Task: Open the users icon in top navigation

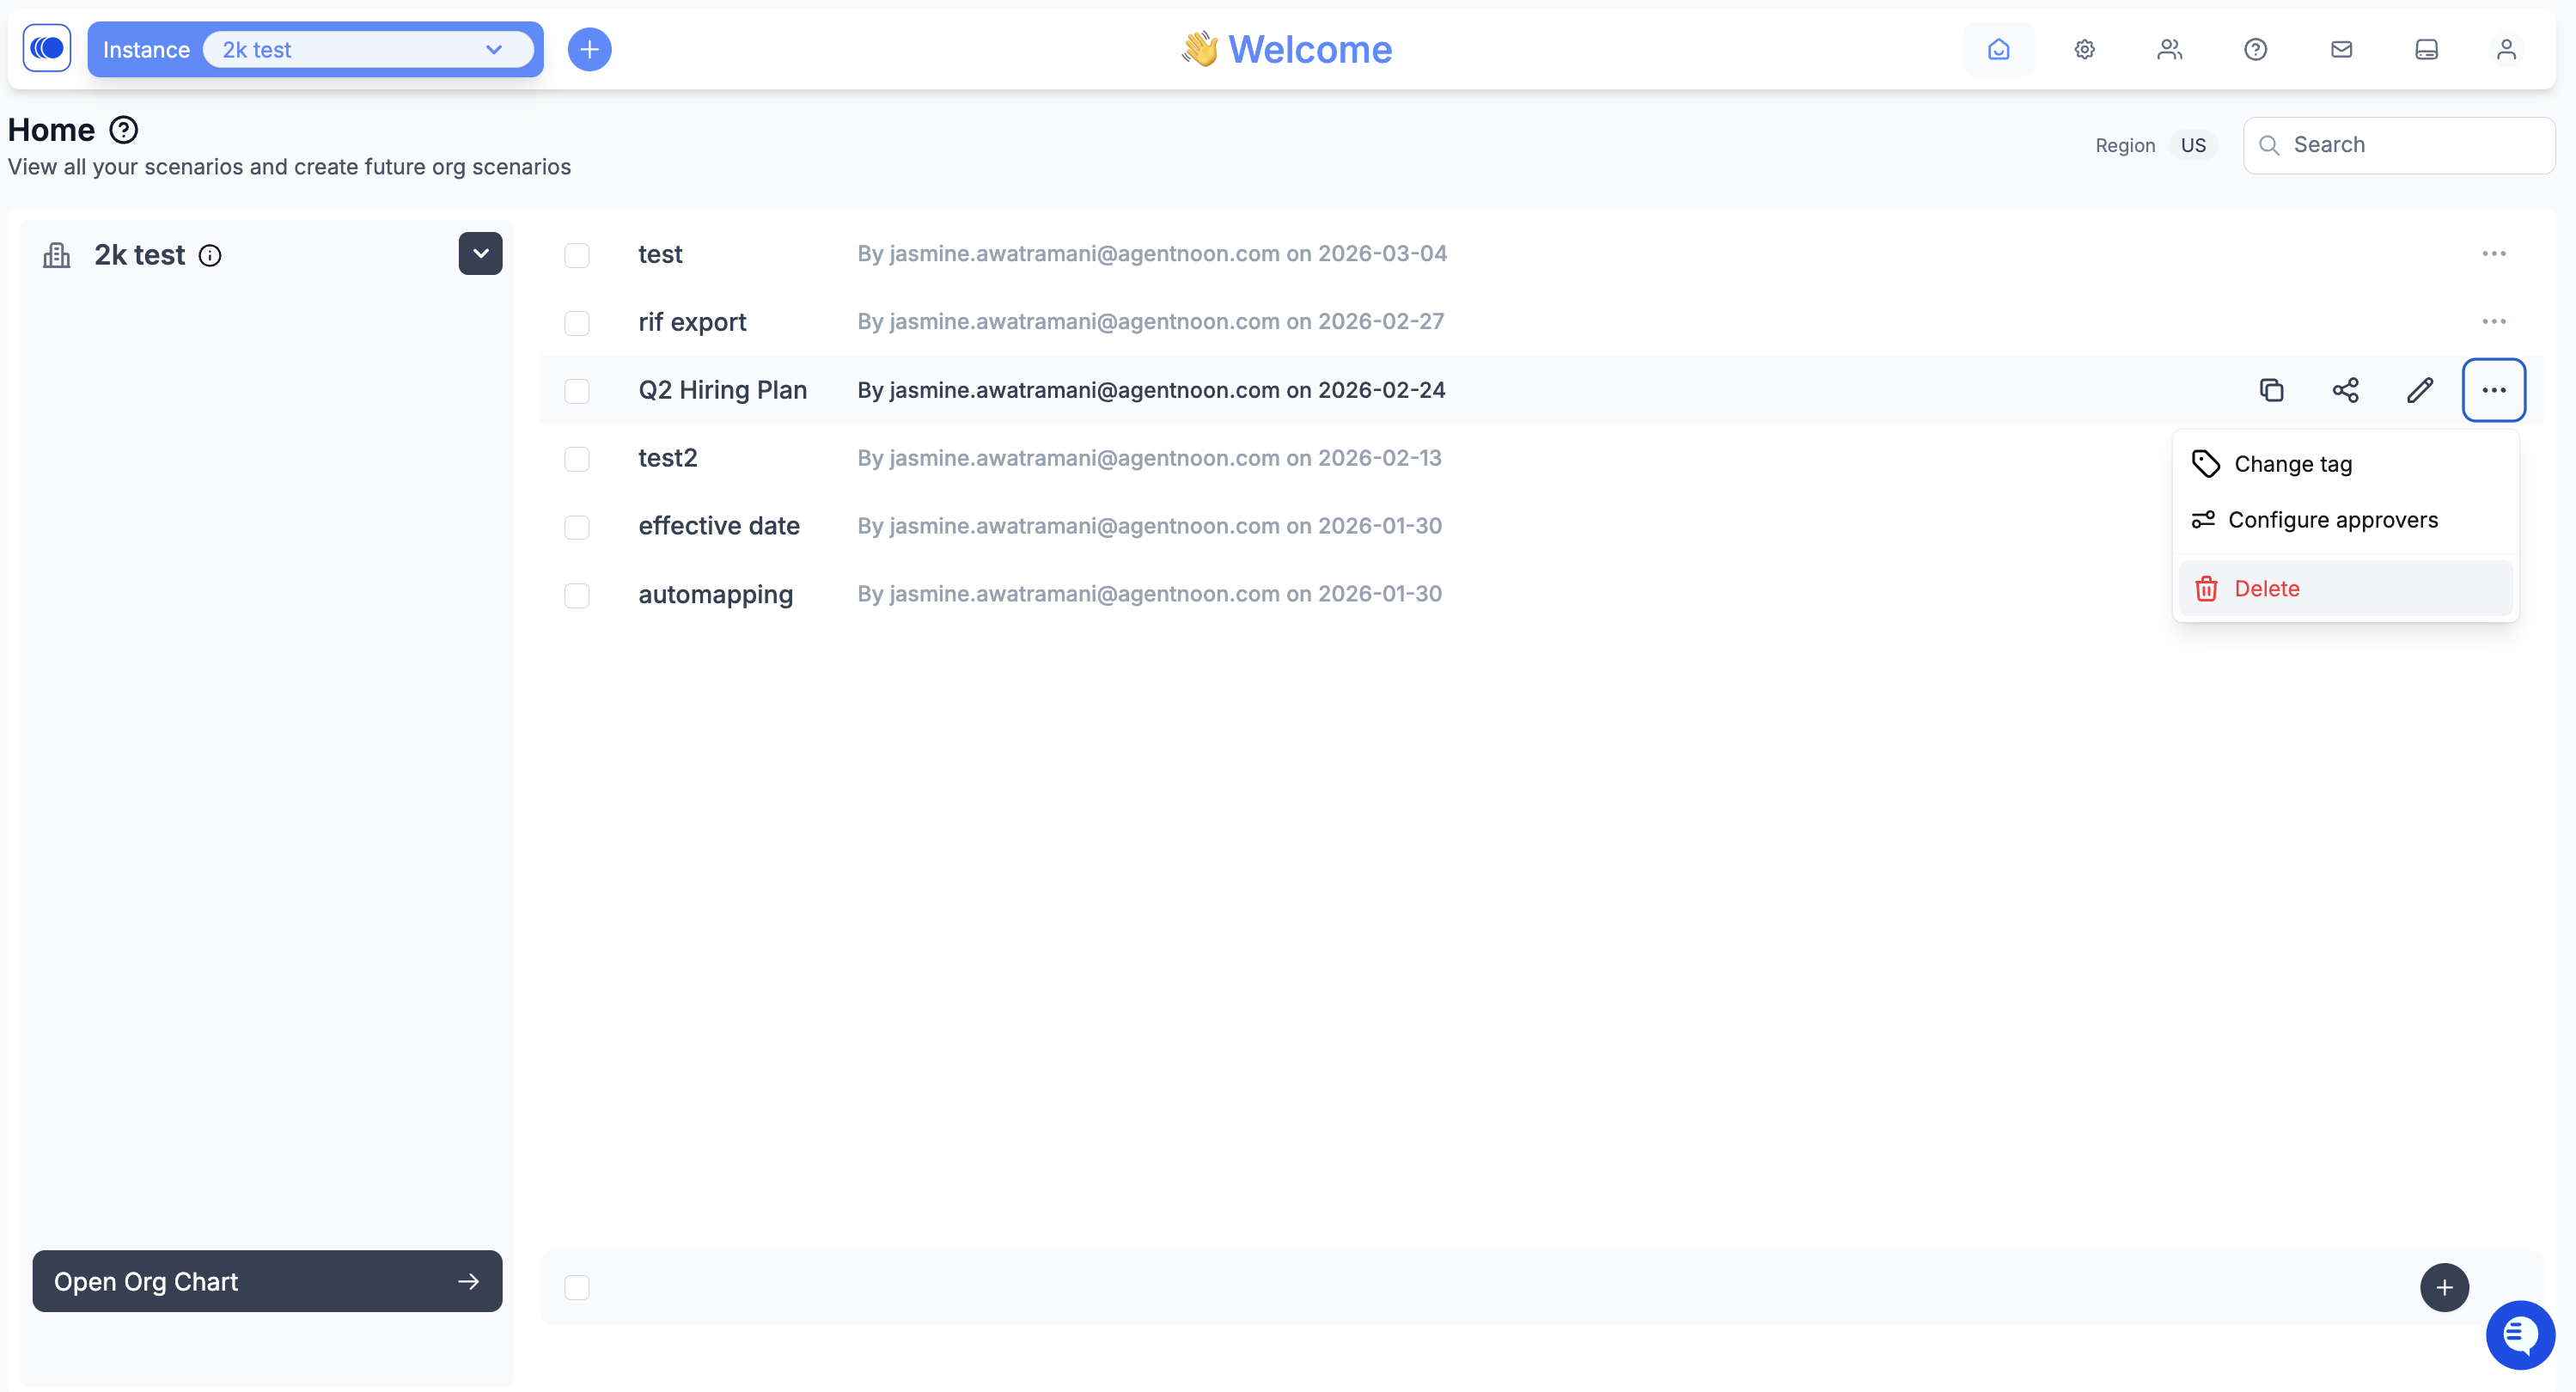Action: click(x=2169, y=49)
